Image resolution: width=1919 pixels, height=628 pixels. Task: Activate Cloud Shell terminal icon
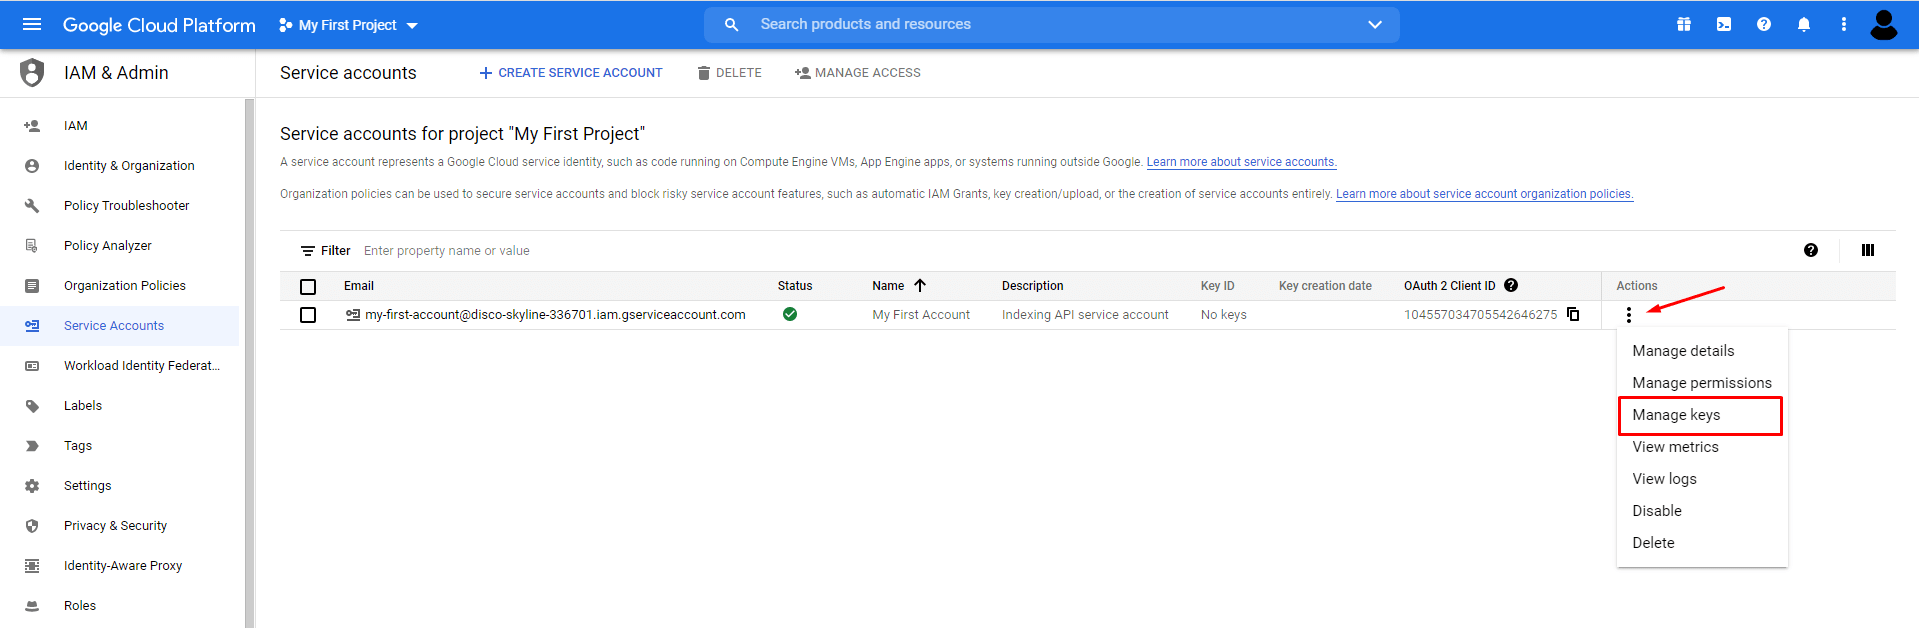click(x=1724, y=24)
